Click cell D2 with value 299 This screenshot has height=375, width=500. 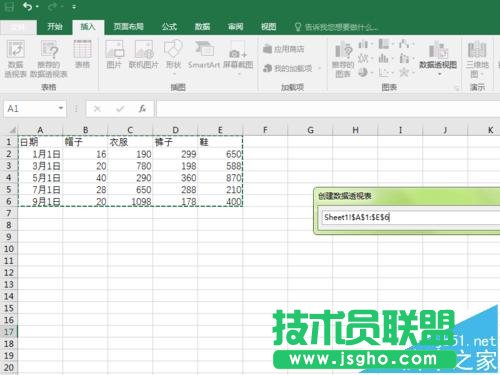[x=175, y=154]
